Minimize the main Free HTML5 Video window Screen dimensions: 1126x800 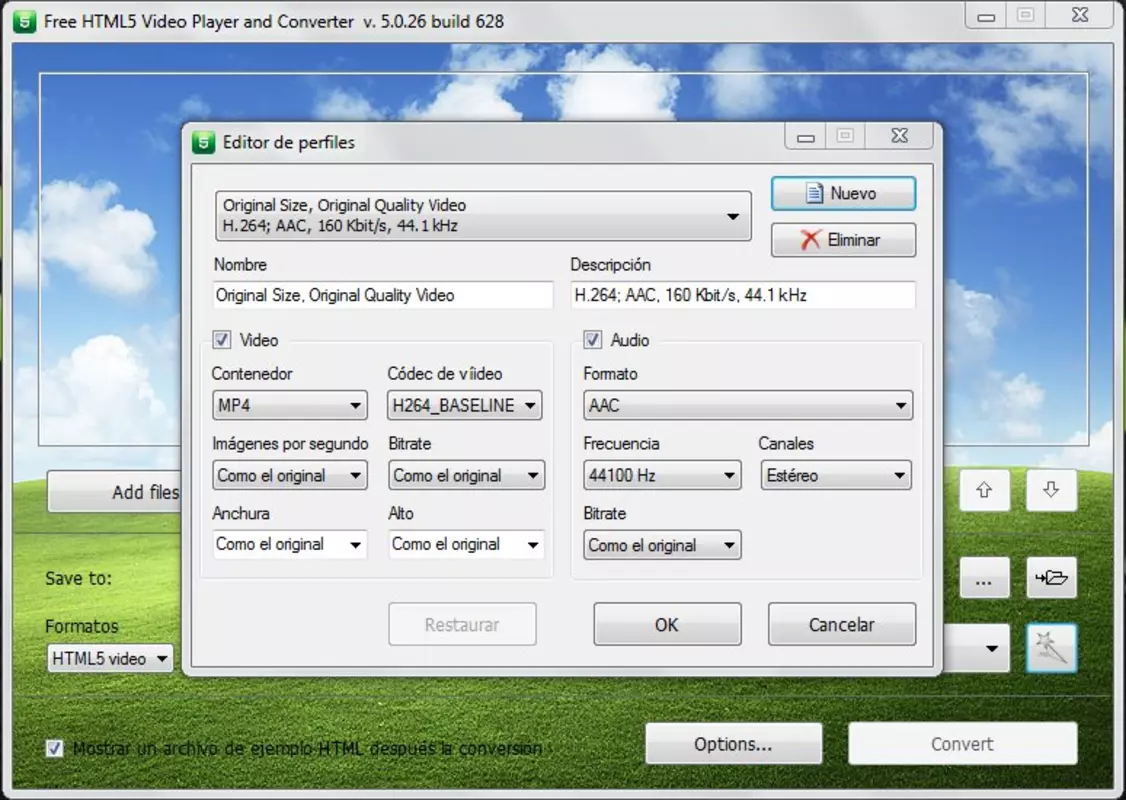(986, 15)
